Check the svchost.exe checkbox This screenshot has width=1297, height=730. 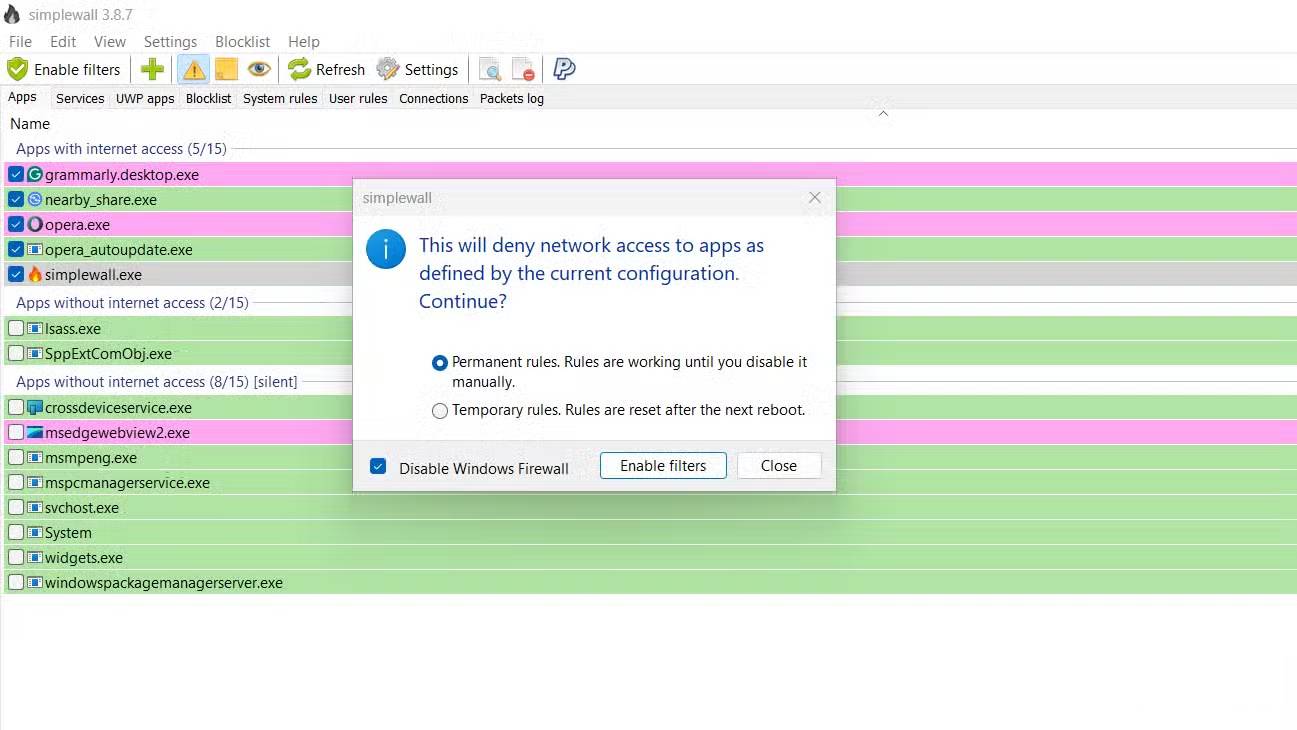click(16, 507)
